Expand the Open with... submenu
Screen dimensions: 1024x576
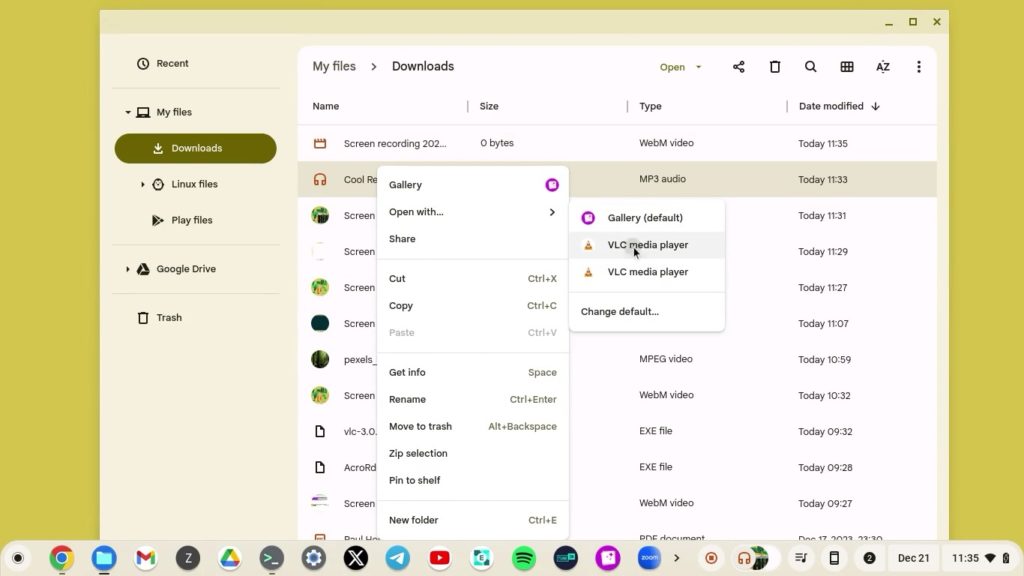(x=472, y=212)
